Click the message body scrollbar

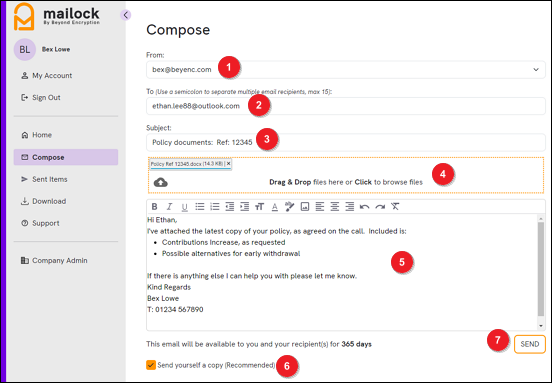click(x=541, y=269)
